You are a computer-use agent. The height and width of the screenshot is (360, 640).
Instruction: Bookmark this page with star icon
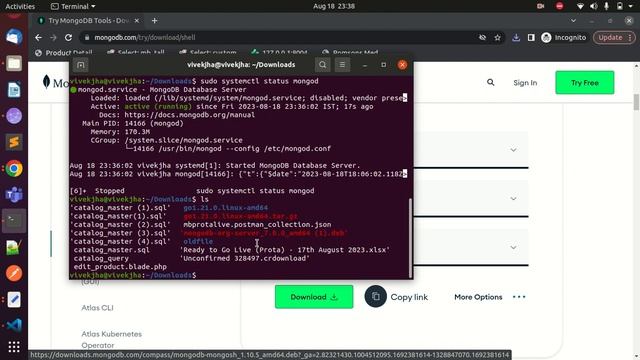(497, 38)
